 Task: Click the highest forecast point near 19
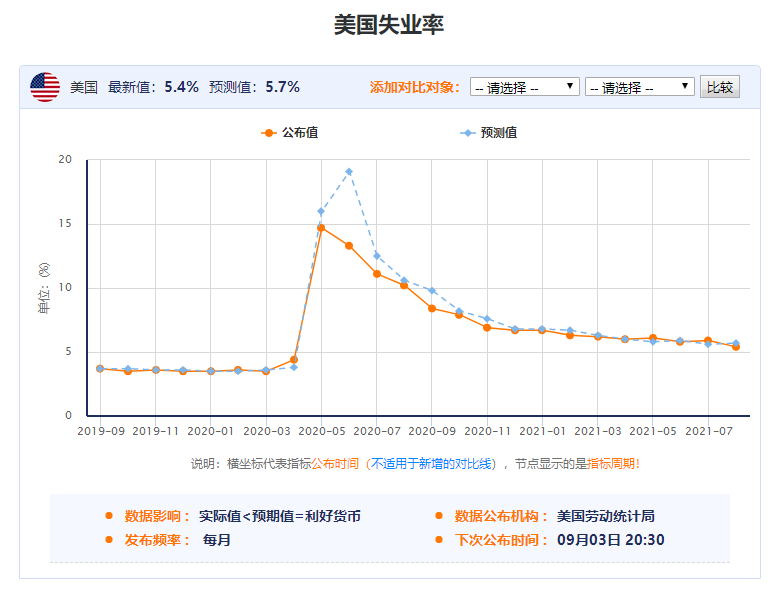pos(349,171)
